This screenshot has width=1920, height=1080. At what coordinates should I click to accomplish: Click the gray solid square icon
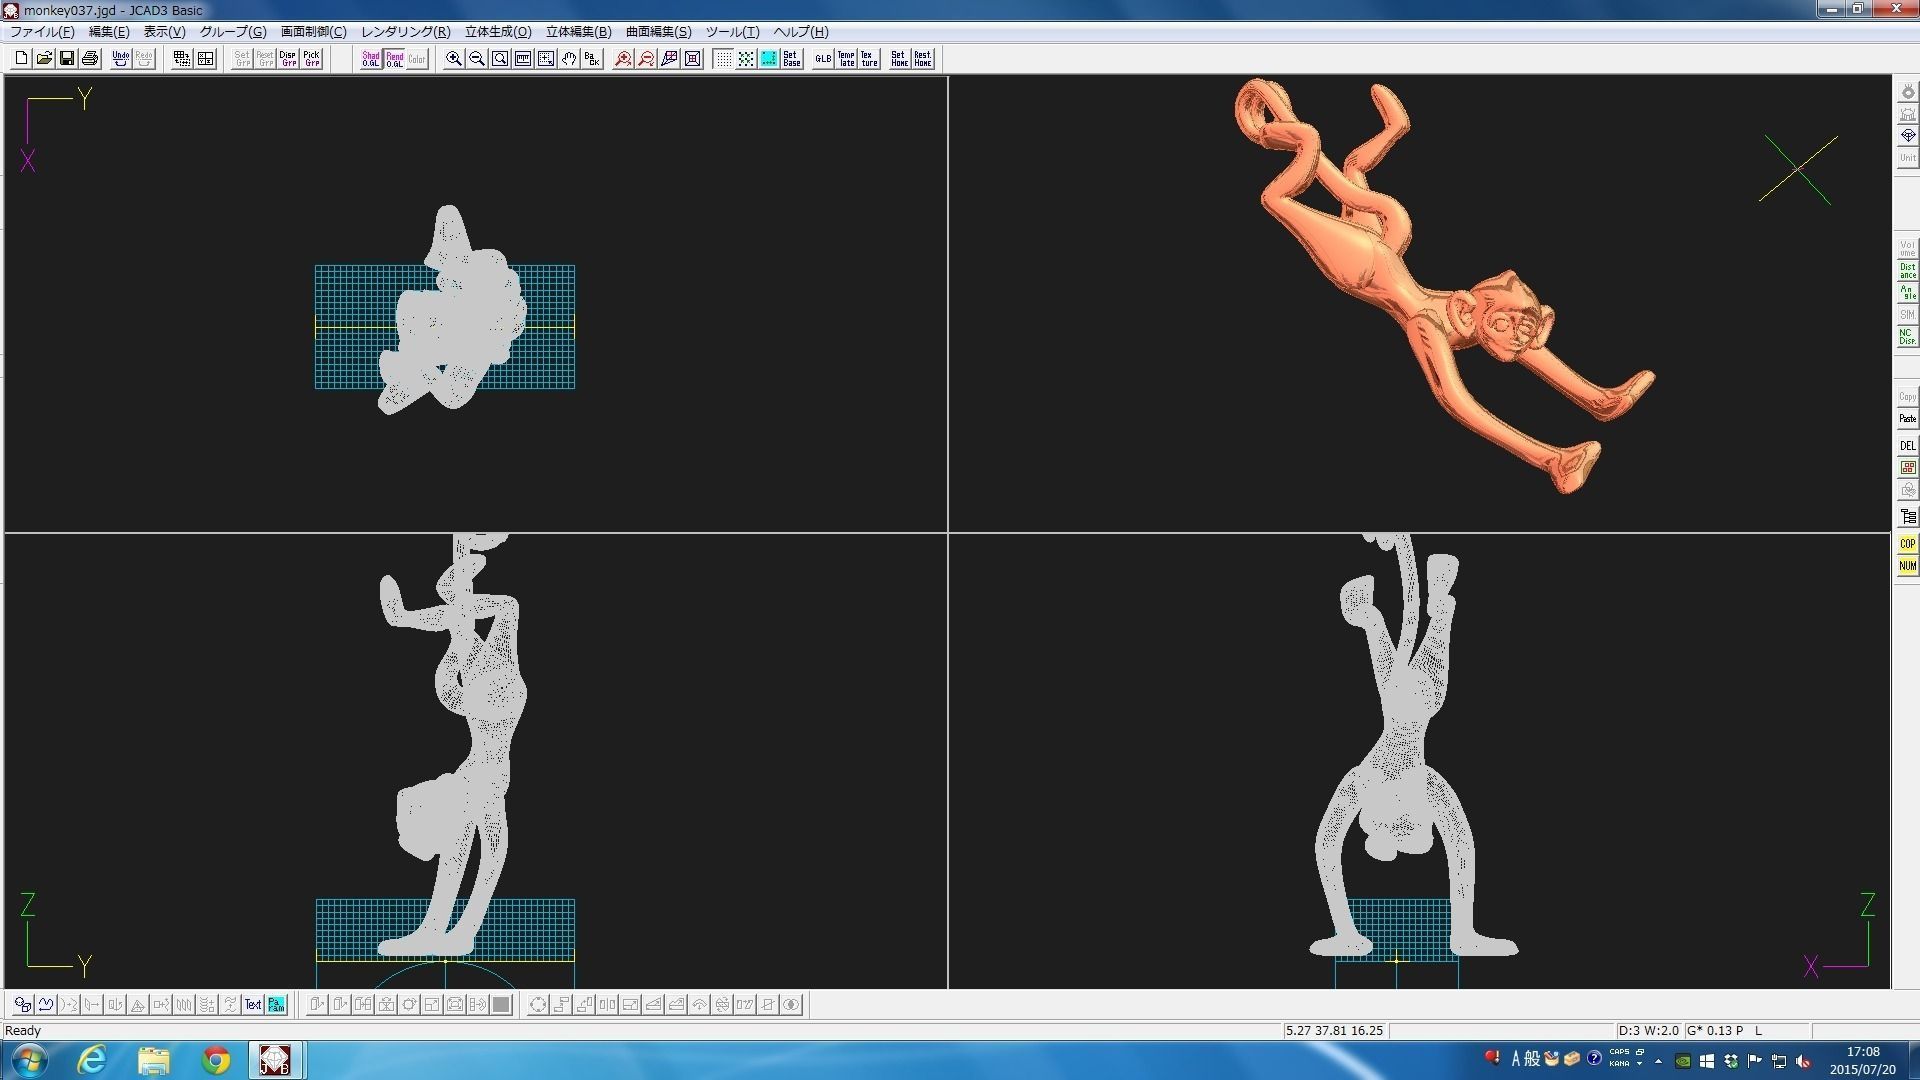pos(501,1005)
